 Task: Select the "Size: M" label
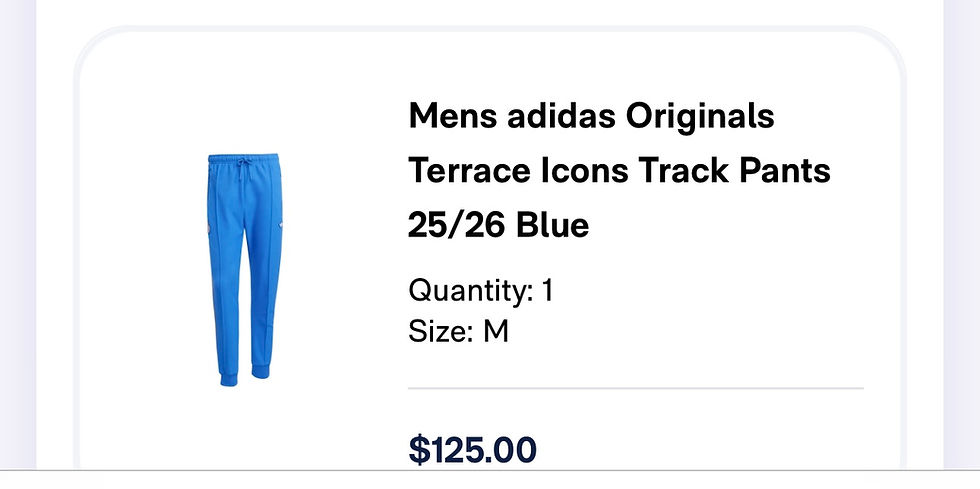458,331
